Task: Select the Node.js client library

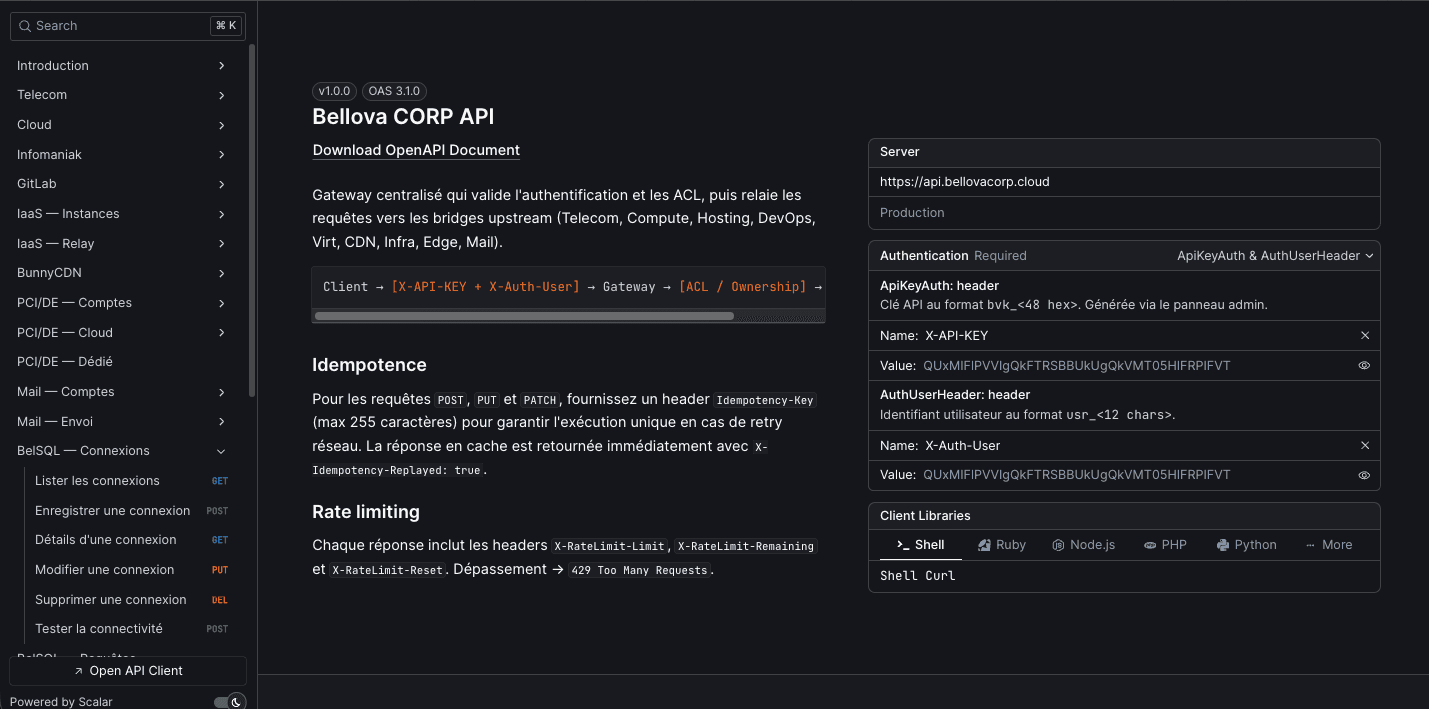Action: [x=1084, y=544]
